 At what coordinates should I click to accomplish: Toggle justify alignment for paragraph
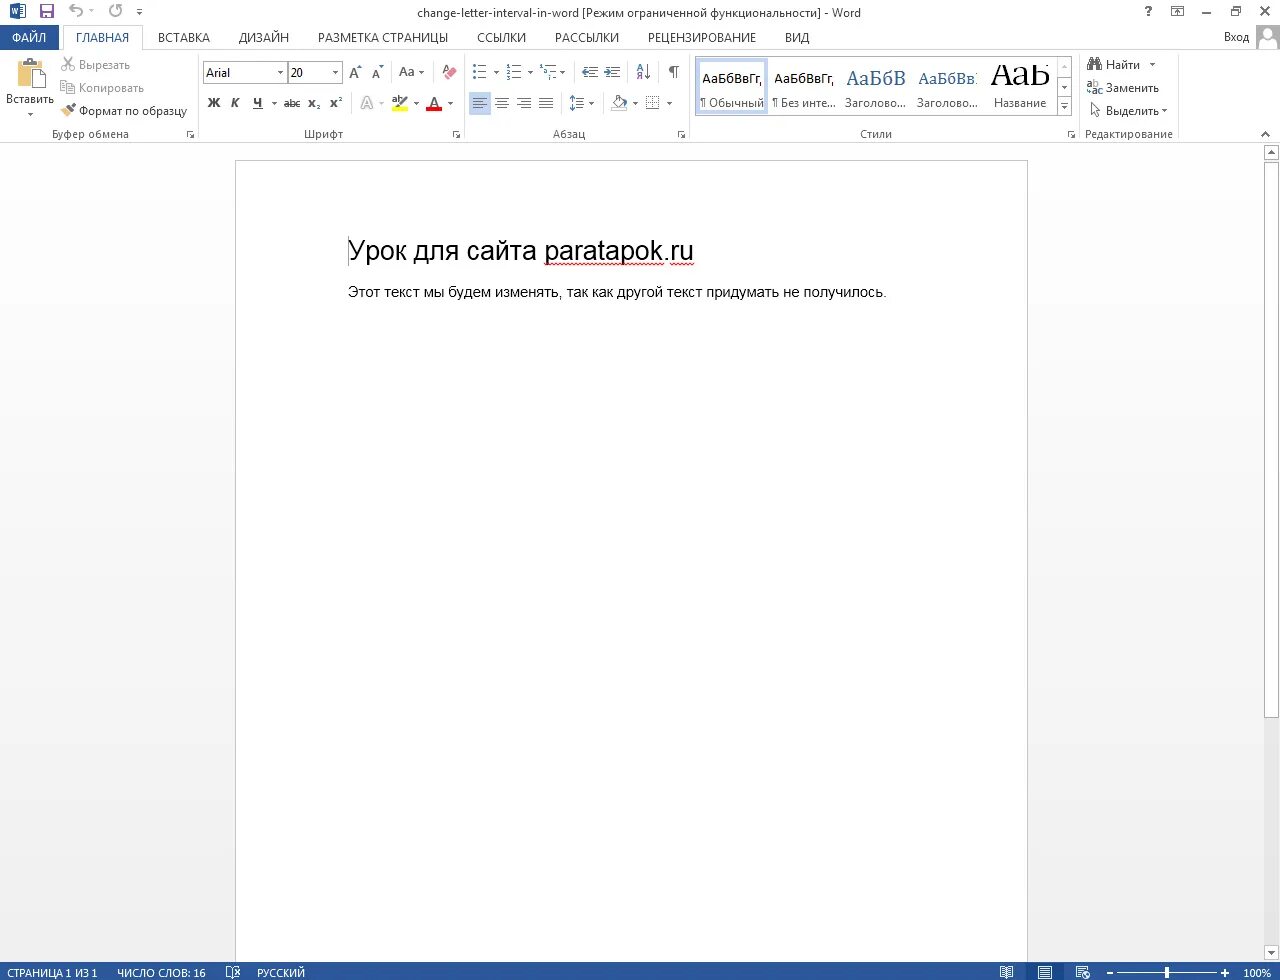[x=546, y=103]
